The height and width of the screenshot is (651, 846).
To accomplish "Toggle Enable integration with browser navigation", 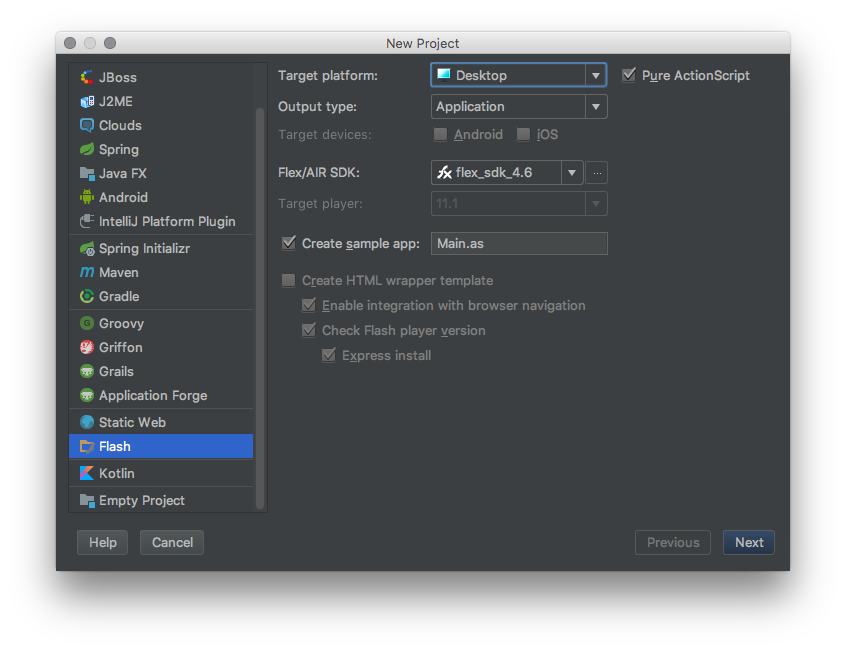I will pyautogui.click(x=309, y=305).
